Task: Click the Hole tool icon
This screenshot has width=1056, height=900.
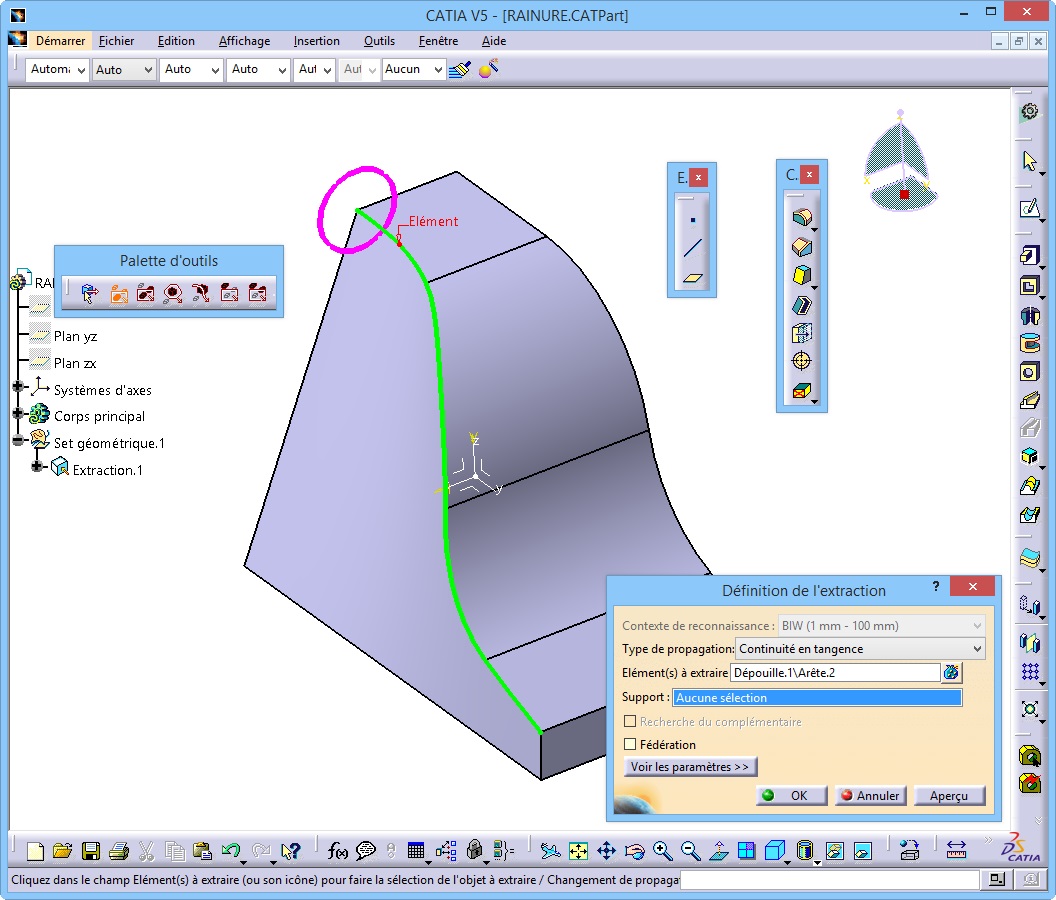Action: pyautogui.click(x=1030, y=373)
